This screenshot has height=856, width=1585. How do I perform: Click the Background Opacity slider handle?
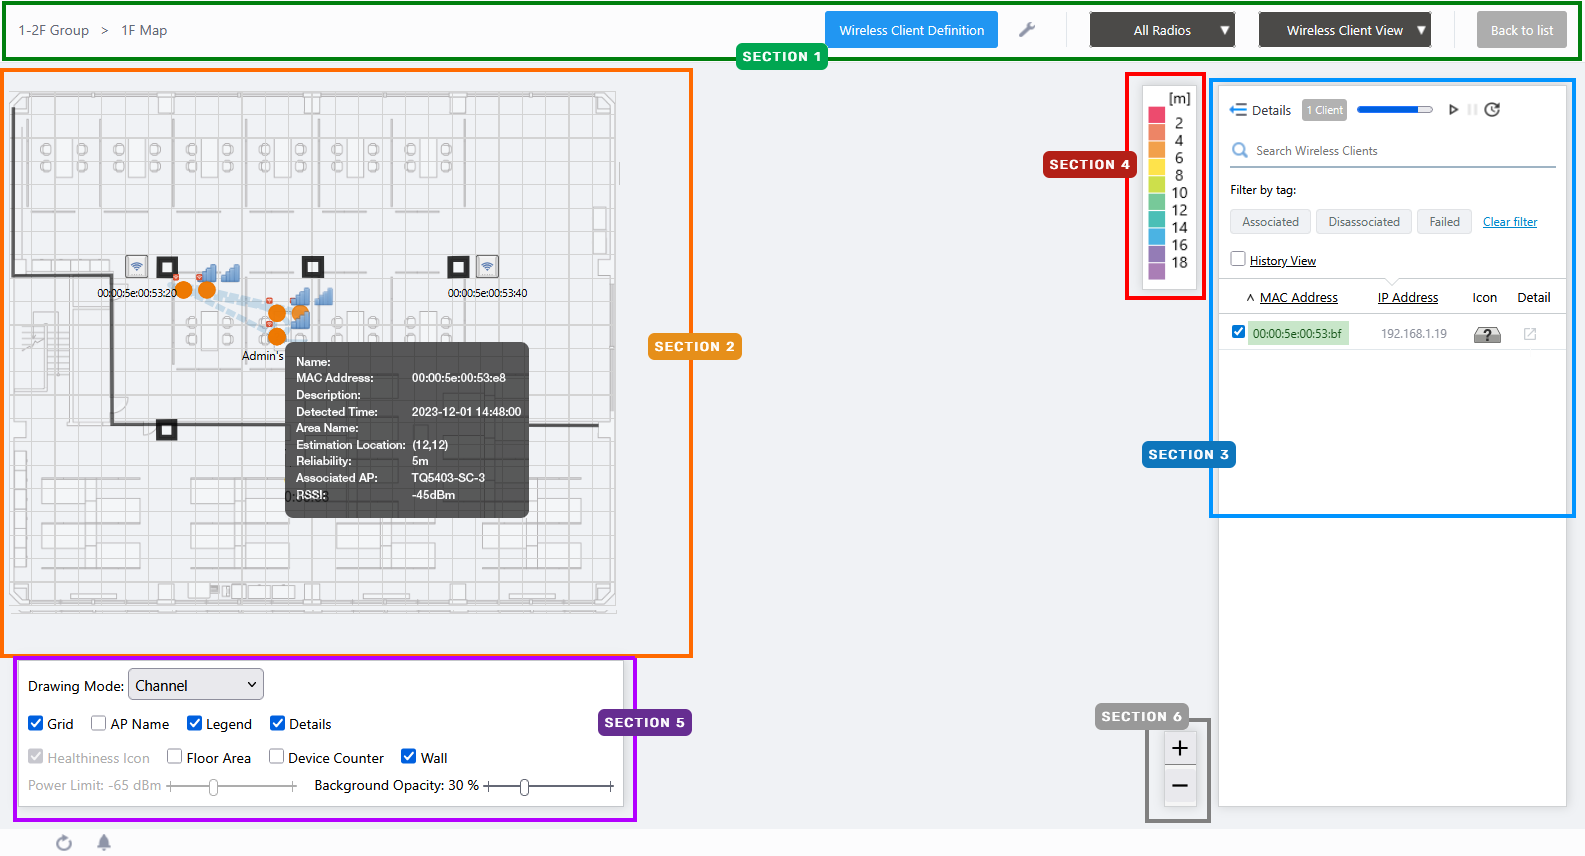click(x=524, y=787)
